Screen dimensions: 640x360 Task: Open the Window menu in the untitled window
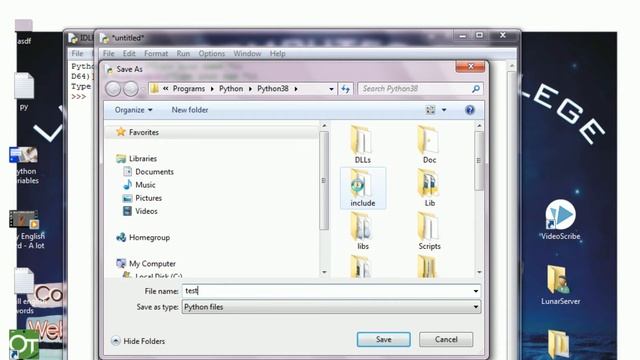pyautogui.click(x=247, y=53)
